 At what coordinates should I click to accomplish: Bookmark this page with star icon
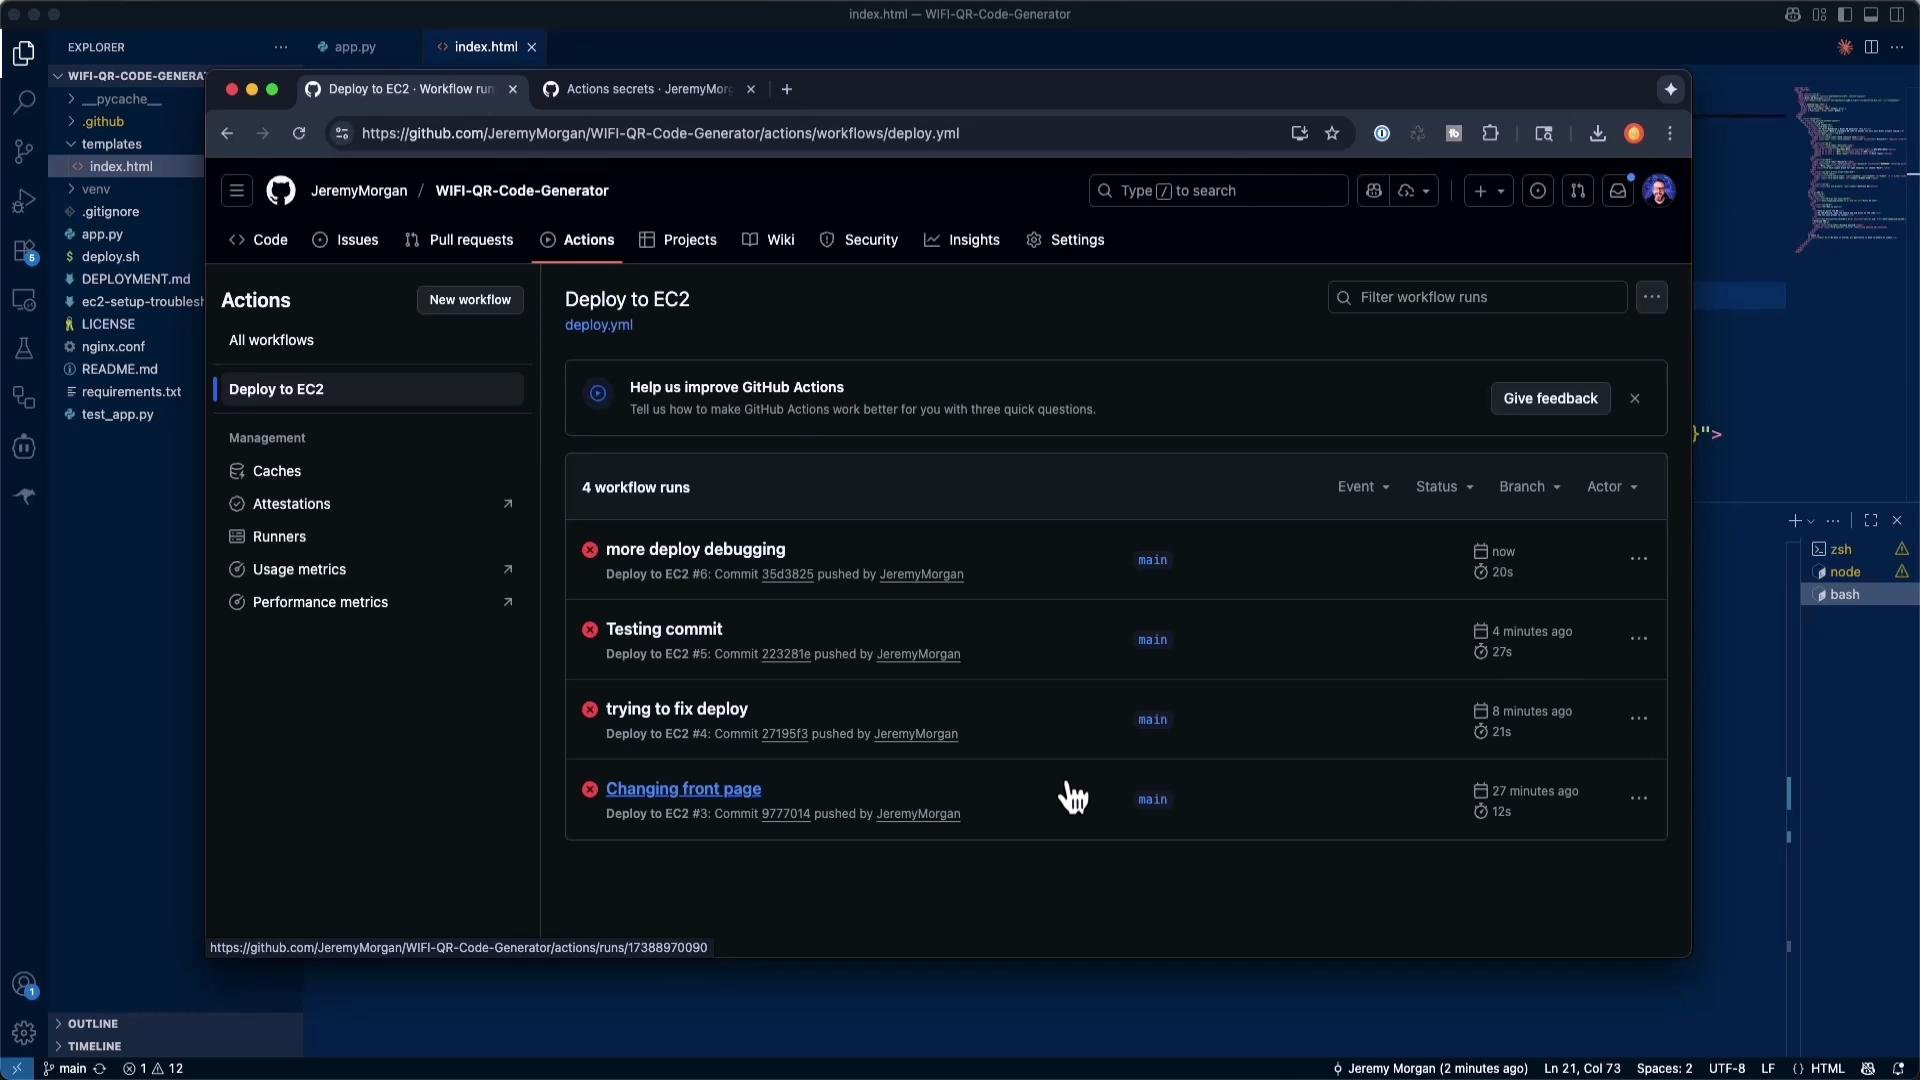click(1332, 133)
